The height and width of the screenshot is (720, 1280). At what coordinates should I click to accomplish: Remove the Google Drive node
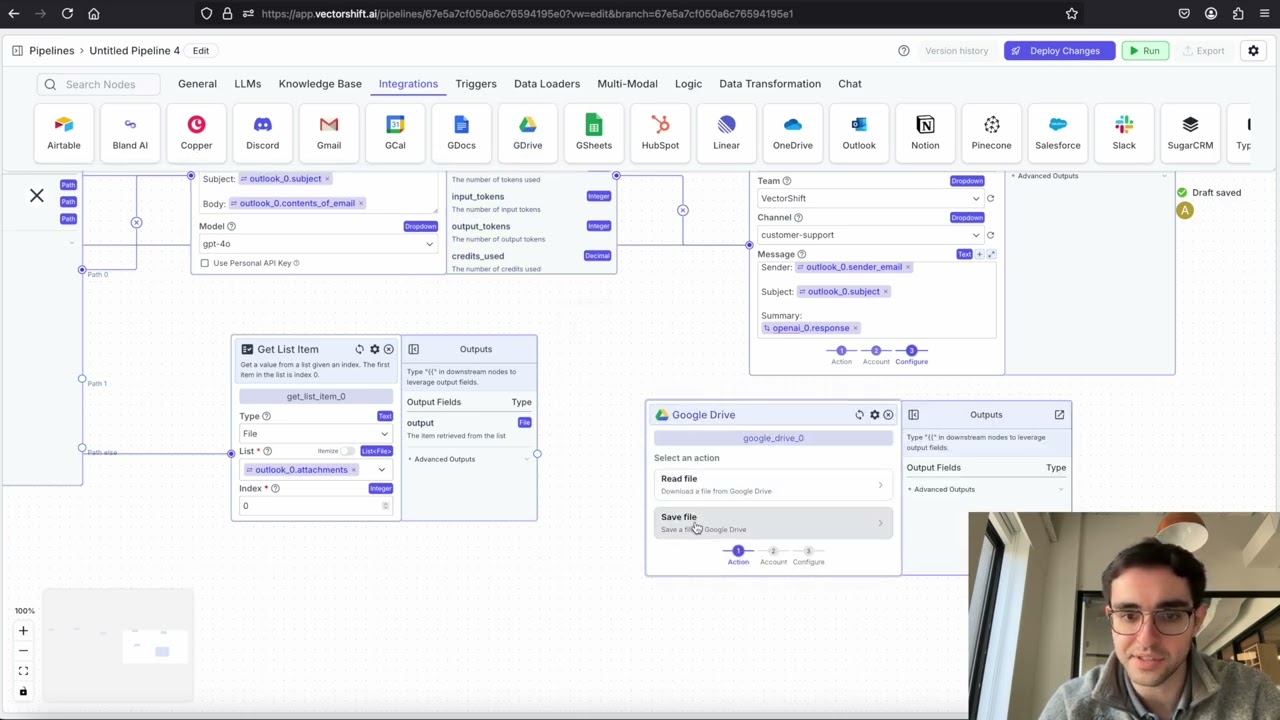pyautogui.click(x=888, y=415)
